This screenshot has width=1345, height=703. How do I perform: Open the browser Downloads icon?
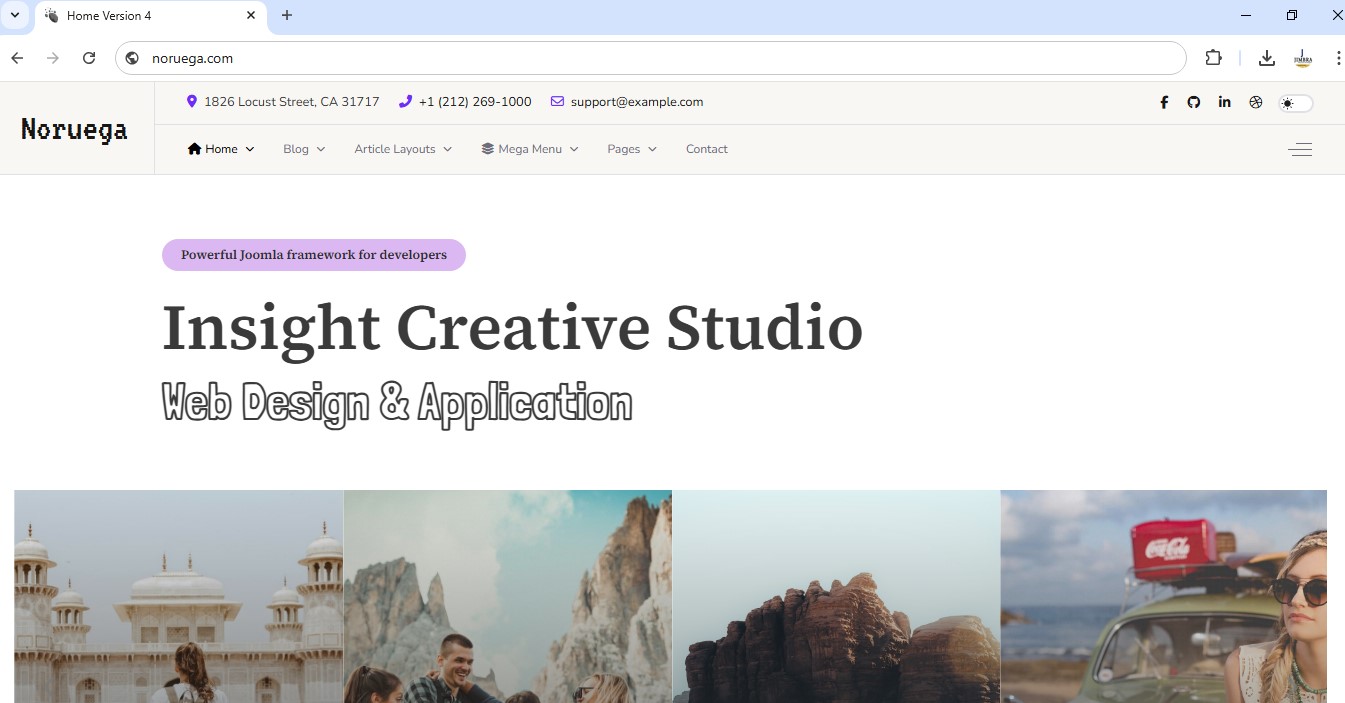[x=1266, y=58]
